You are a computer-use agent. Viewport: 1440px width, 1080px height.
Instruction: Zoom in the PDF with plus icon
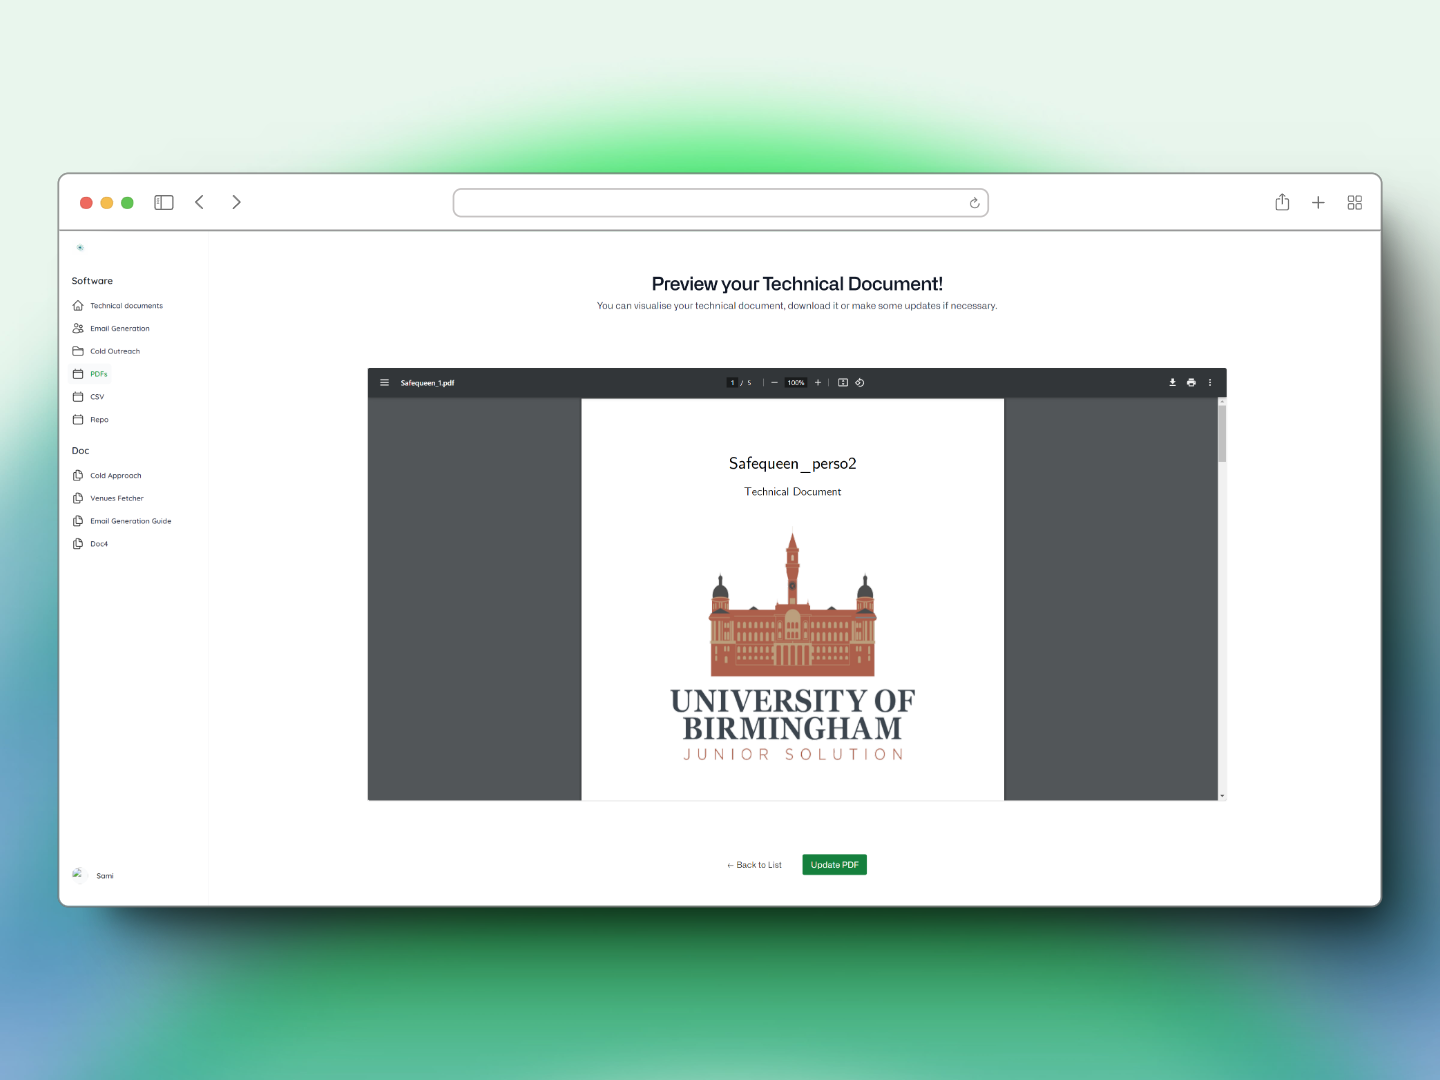click(818, 383)
